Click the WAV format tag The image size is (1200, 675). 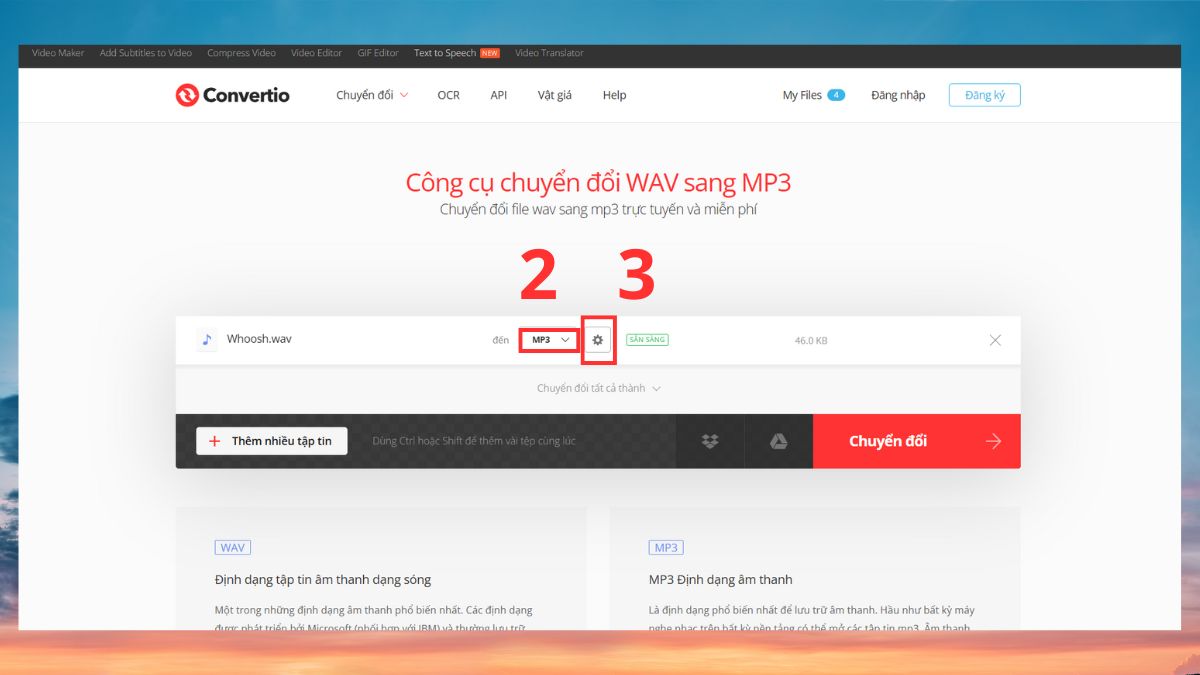pos(232,547)
